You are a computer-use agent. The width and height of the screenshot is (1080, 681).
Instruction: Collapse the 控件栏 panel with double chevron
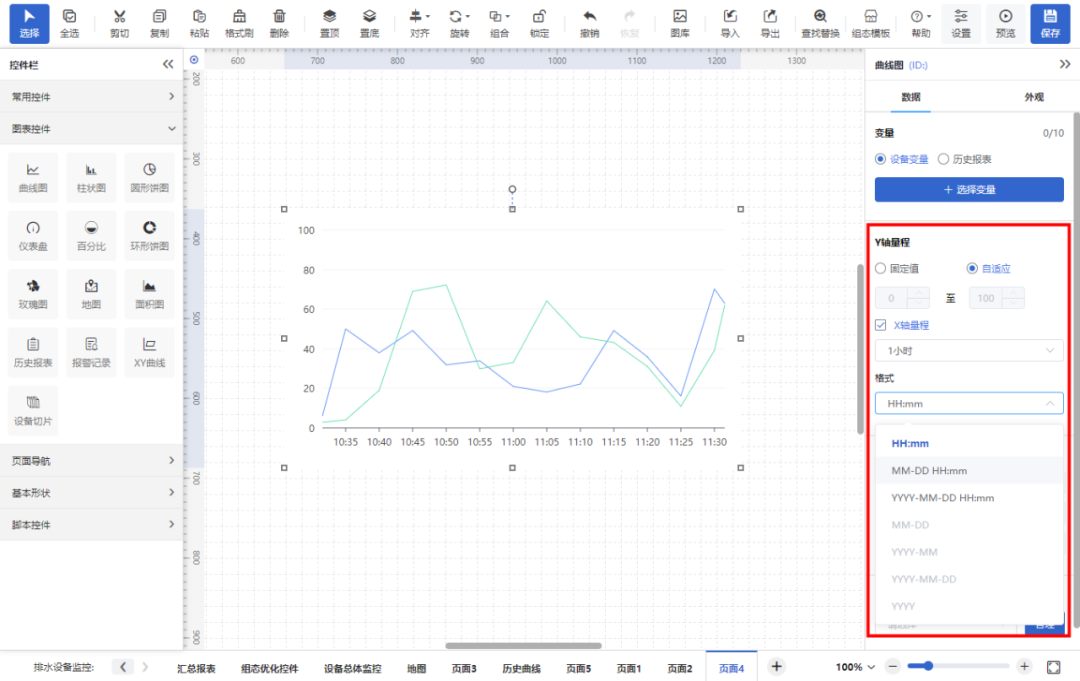(168, 64)
